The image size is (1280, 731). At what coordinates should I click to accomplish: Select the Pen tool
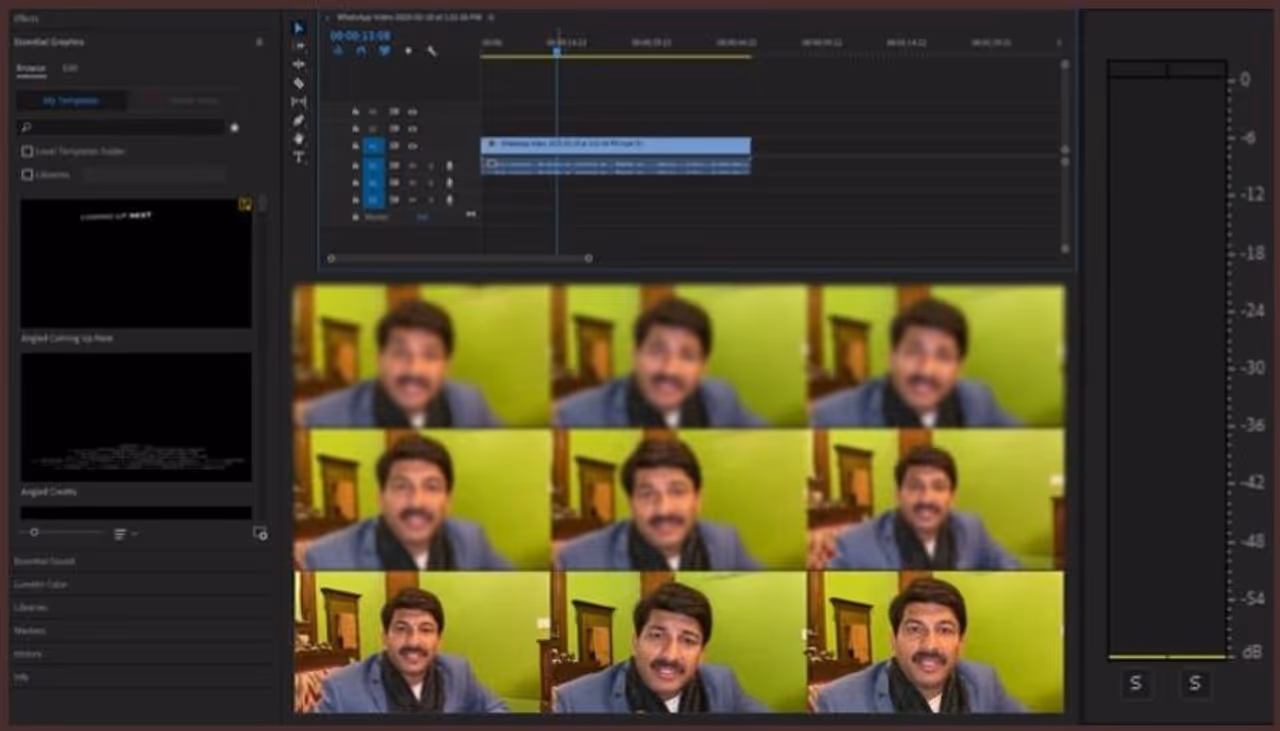click(298, 120)
